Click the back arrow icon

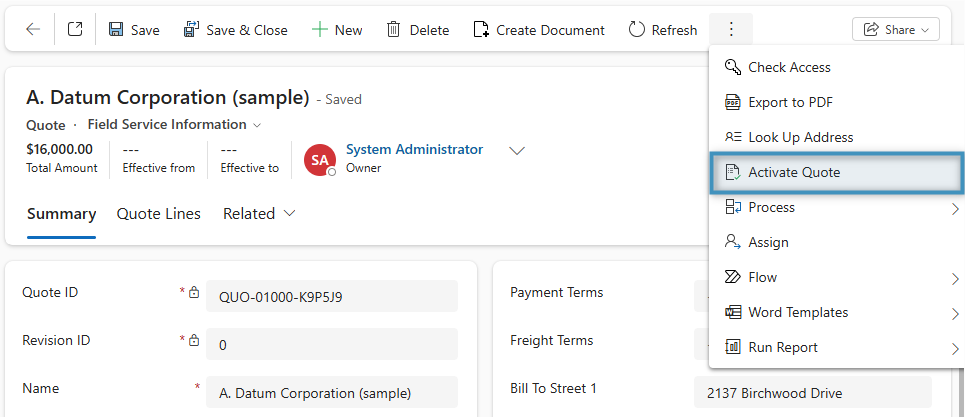[33, 30]
